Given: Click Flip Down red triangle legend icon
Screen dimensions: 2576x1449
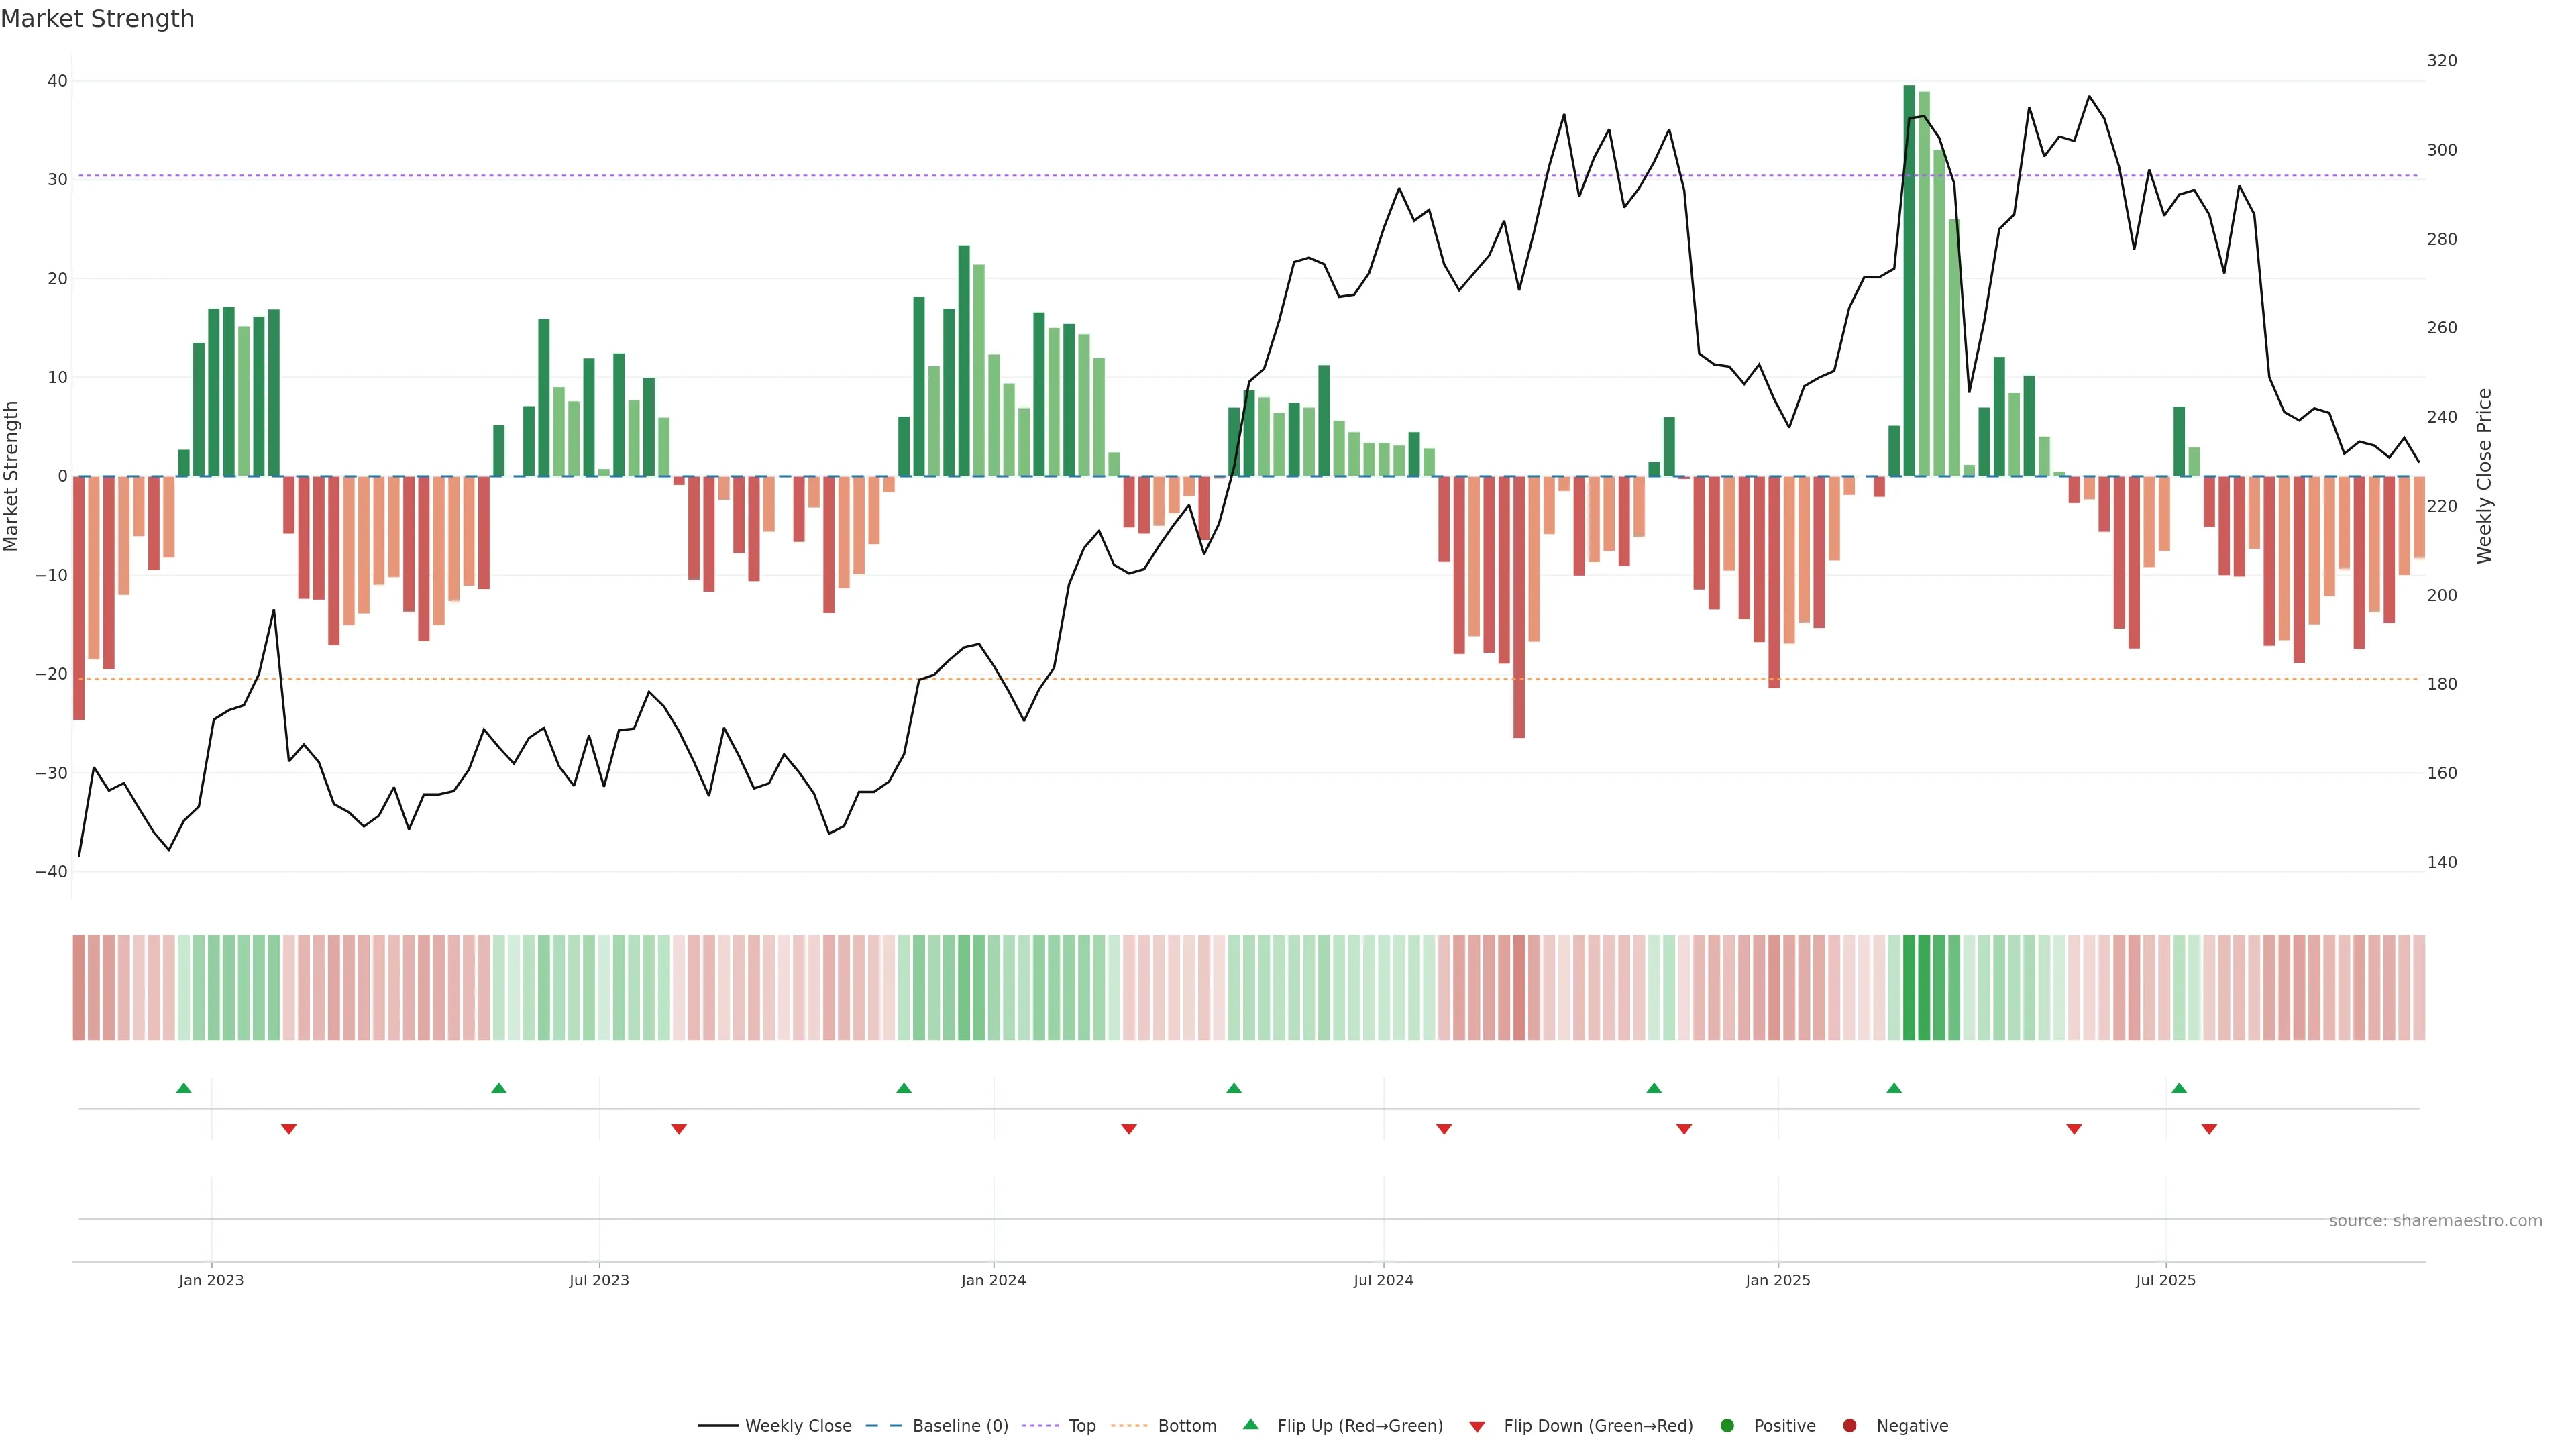Looking at the screenshot, I should coord(1477,1426).
